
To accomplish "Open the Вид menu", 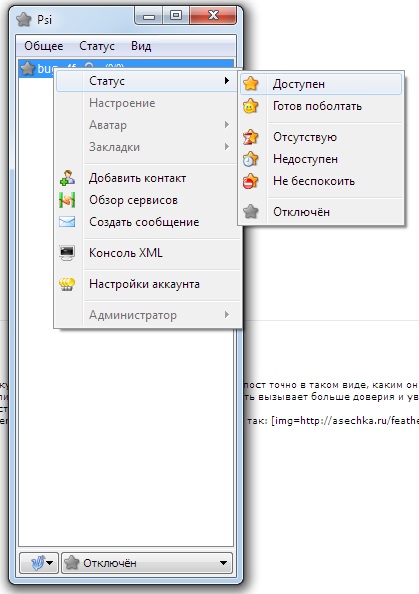I will pyautogui.click(x=141, y=46).
